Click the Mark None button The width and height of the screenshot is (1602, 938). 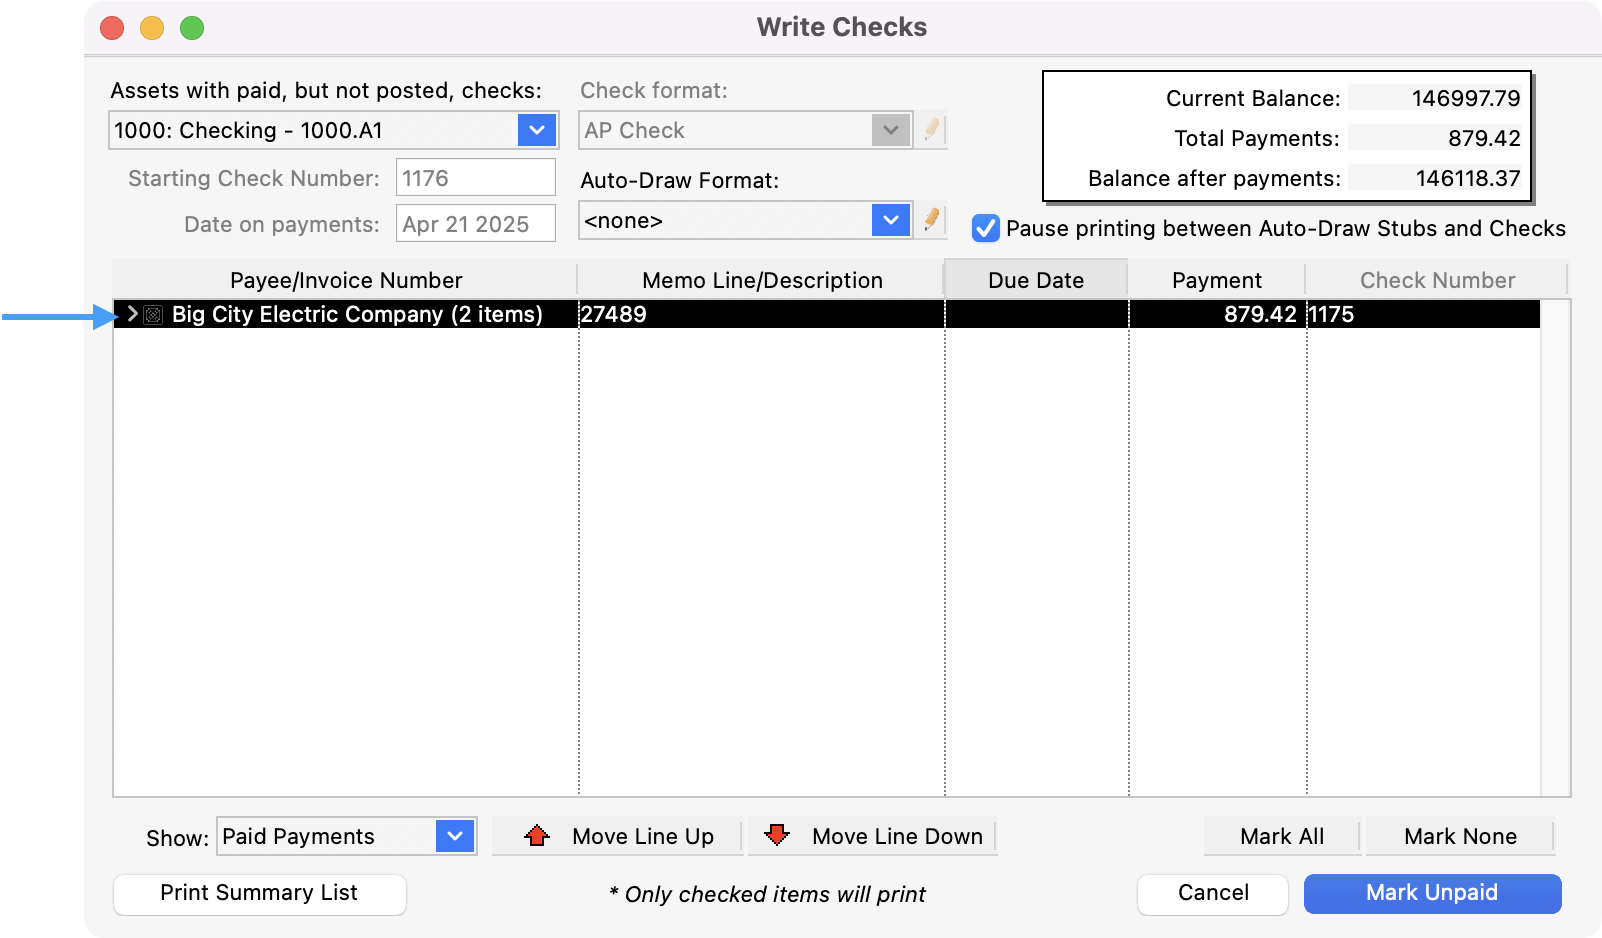(x=1459, y=836)
